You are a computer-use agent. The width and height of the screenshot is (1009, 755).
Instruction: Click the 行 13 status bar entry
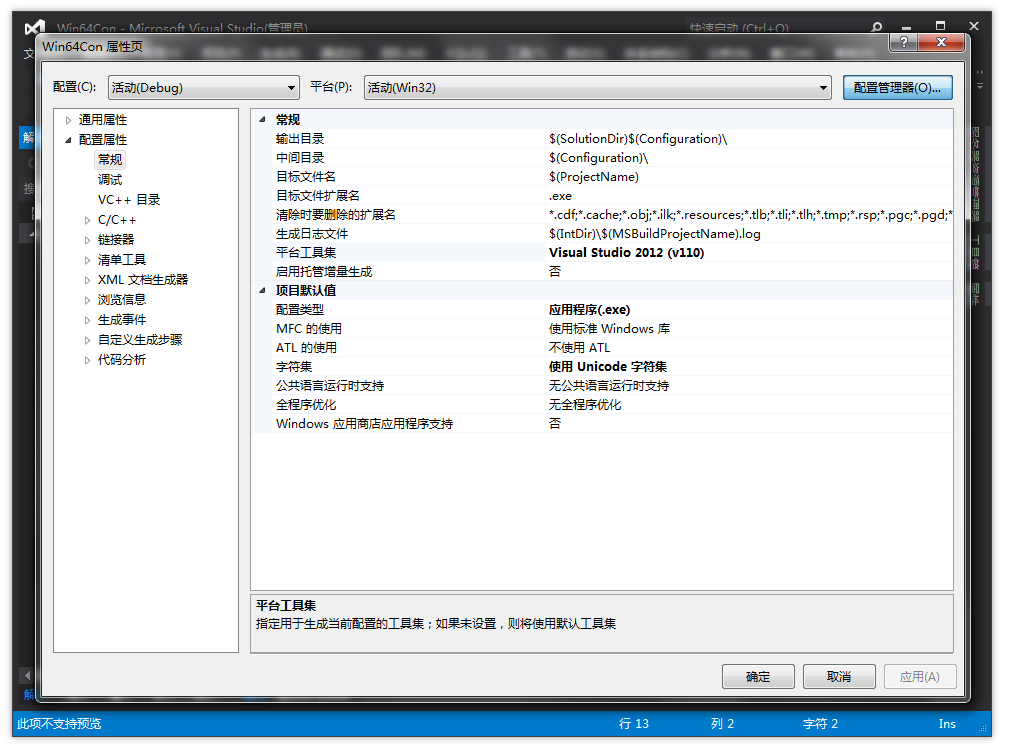[633, 724]
